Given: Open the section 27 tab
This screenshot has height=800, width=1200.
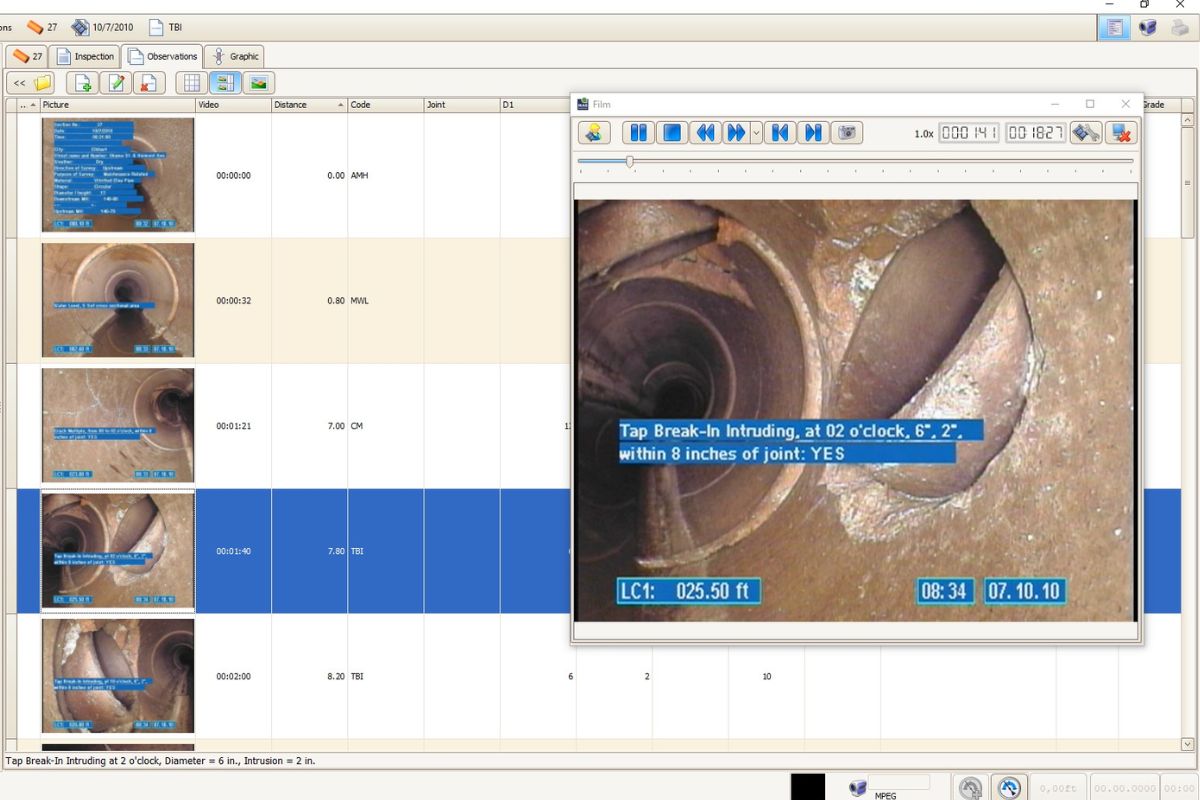Looking at the screenshot, I should pos(27,57).
